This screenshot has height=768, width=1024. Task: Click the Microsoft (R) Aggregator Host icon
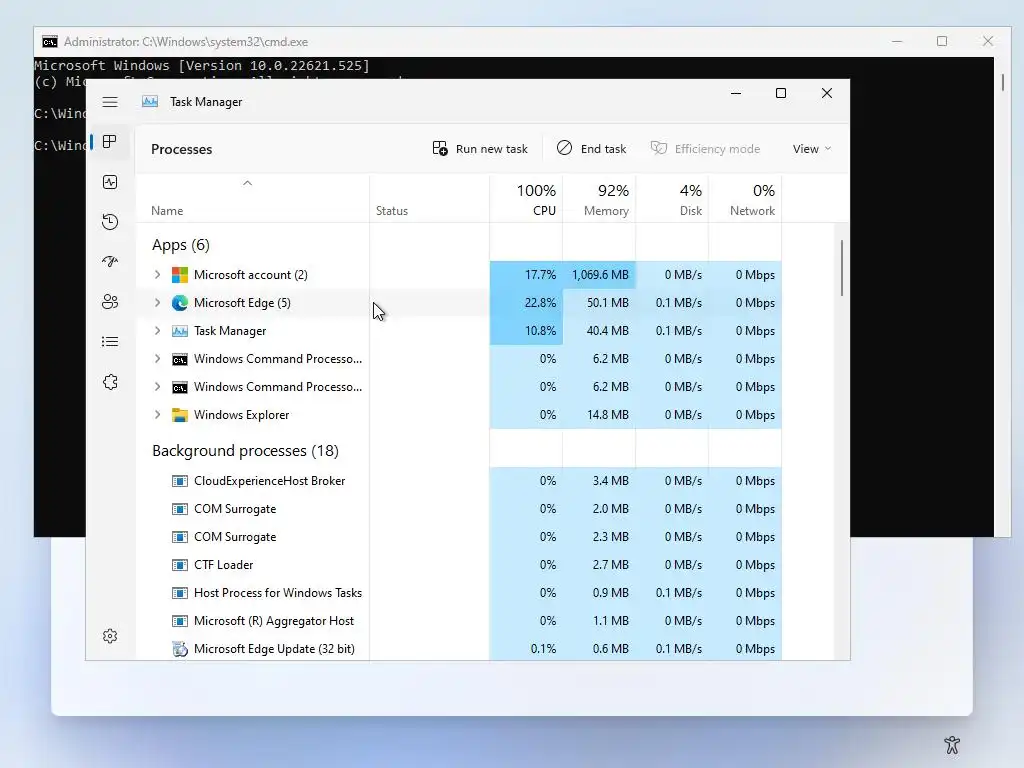[180, 622]
